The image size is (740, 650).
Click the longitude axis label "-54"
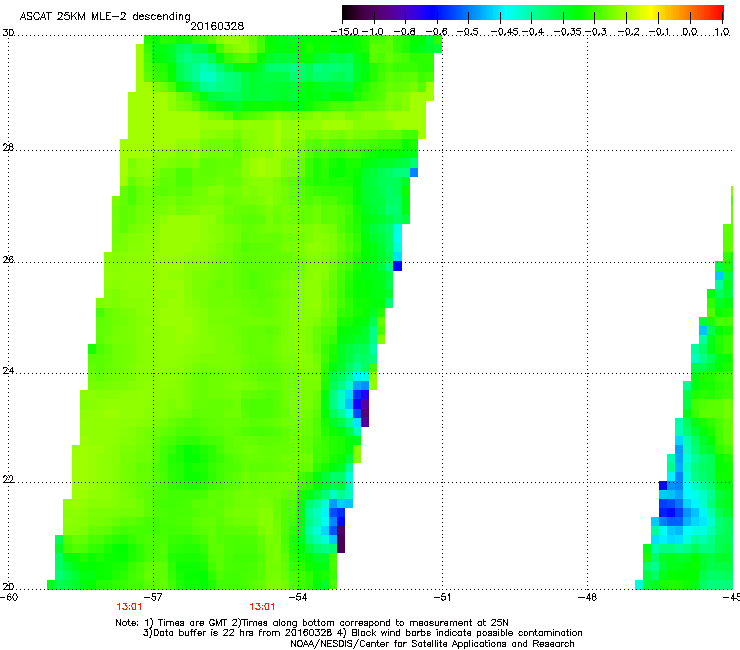[x=298, y=597]
